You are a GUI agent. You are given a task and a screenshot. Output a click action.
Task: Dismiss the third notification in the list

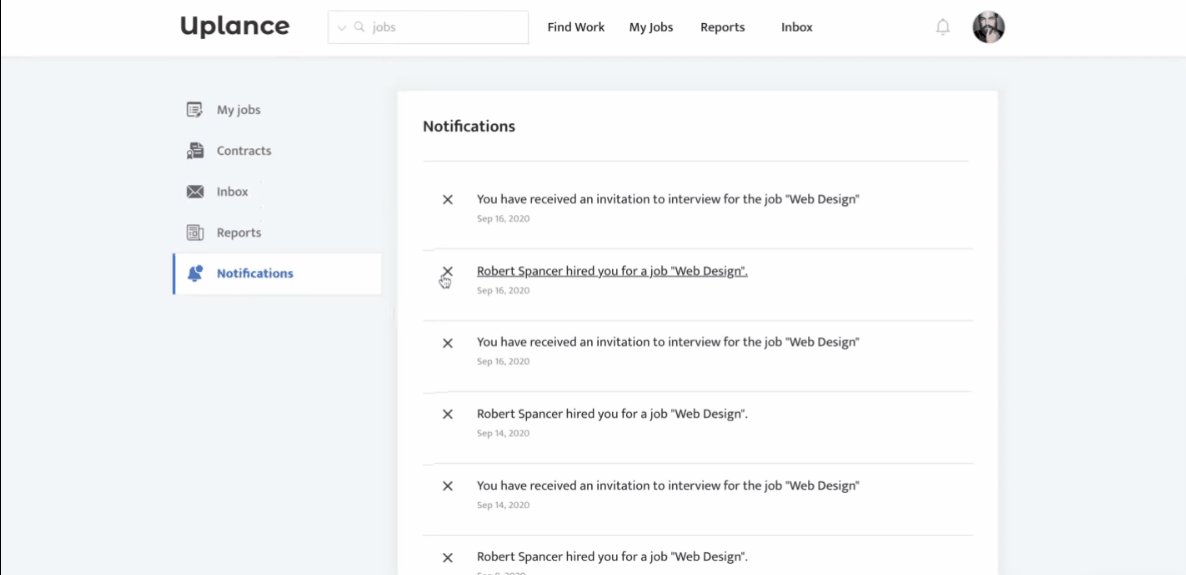(x=448, y=343)
